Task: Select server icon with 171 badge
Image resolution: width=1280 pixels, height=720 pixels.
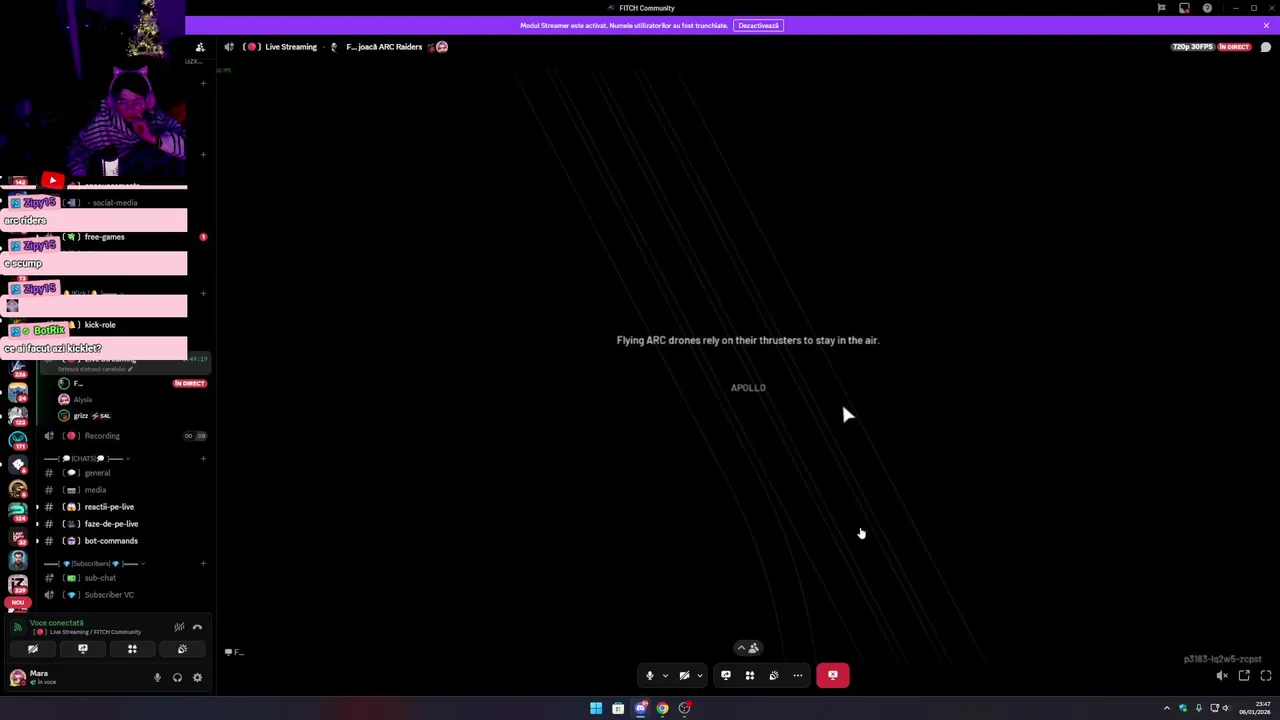Action: point(18,440)
